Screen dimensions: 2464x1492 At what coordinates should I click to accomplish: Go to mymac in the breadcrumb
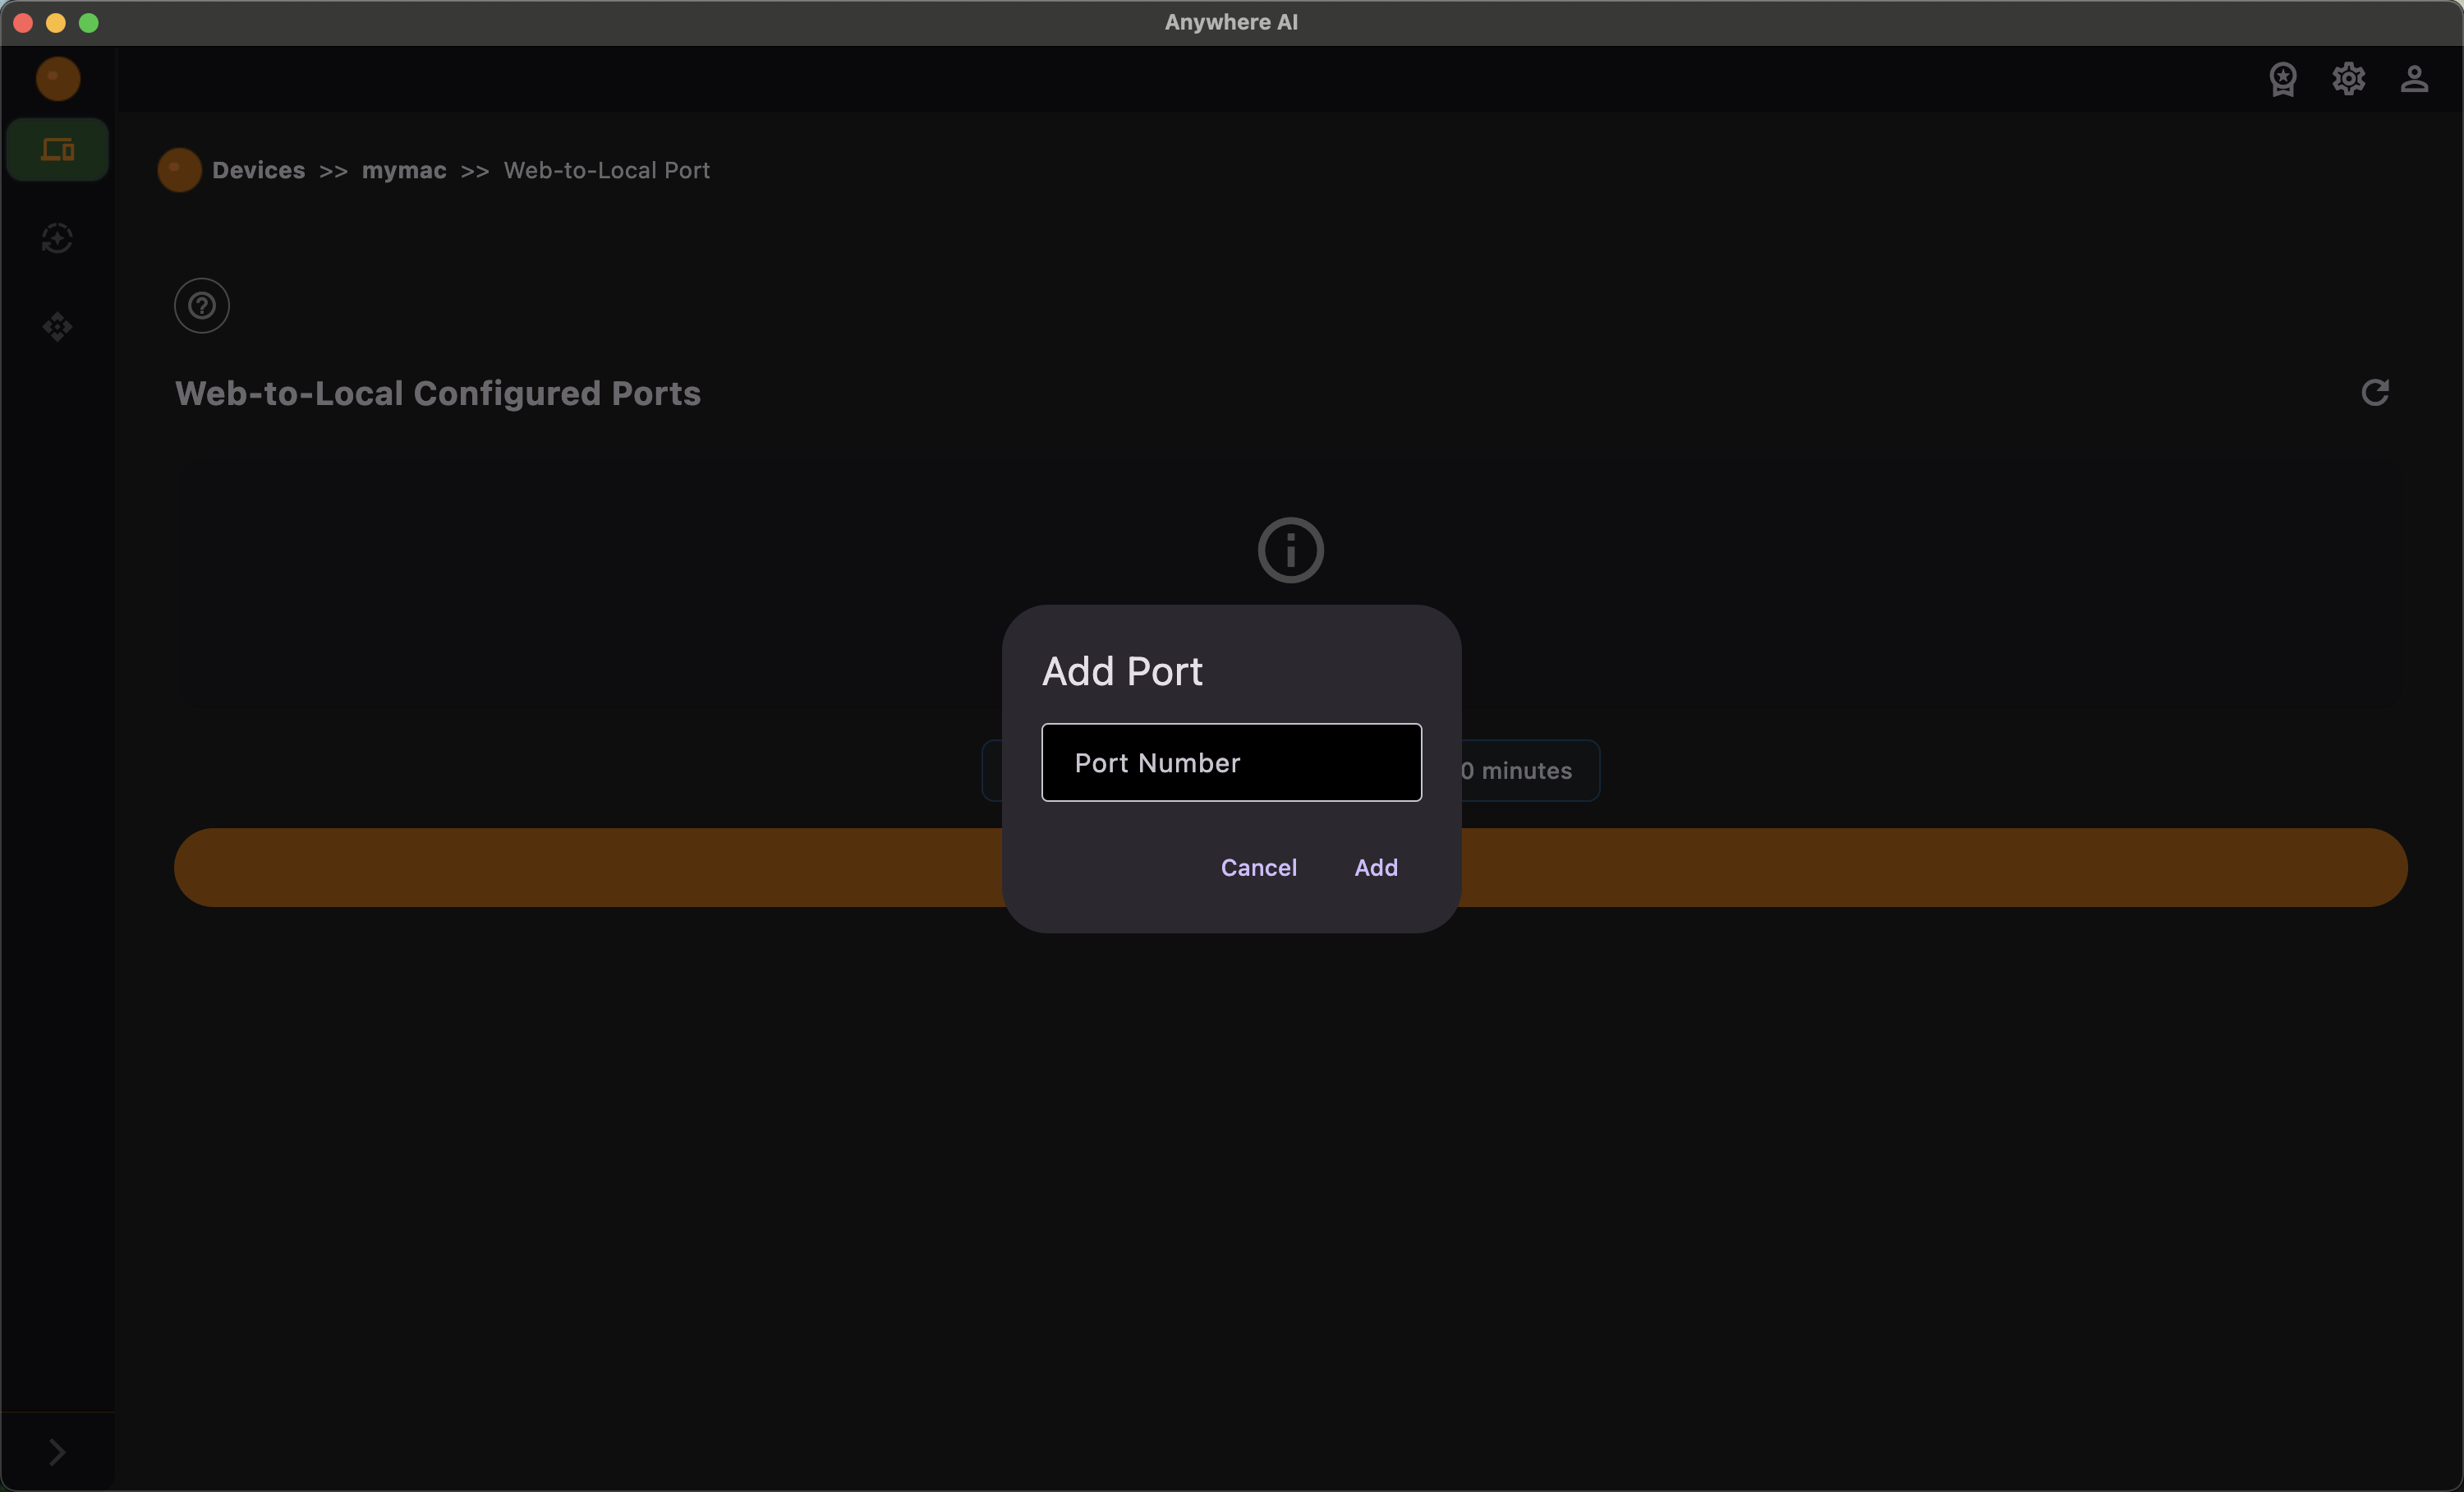(x=404, y=170)
